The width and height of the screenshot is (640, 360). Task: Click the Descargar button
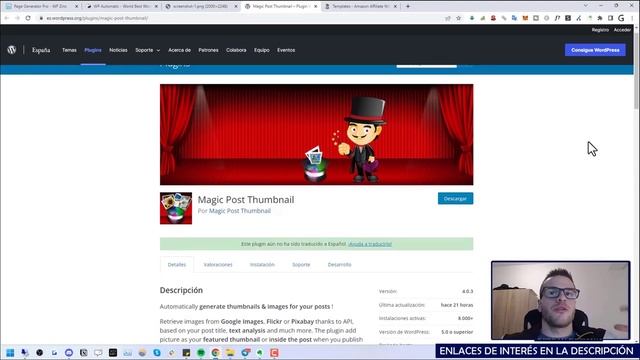point(455,199)
